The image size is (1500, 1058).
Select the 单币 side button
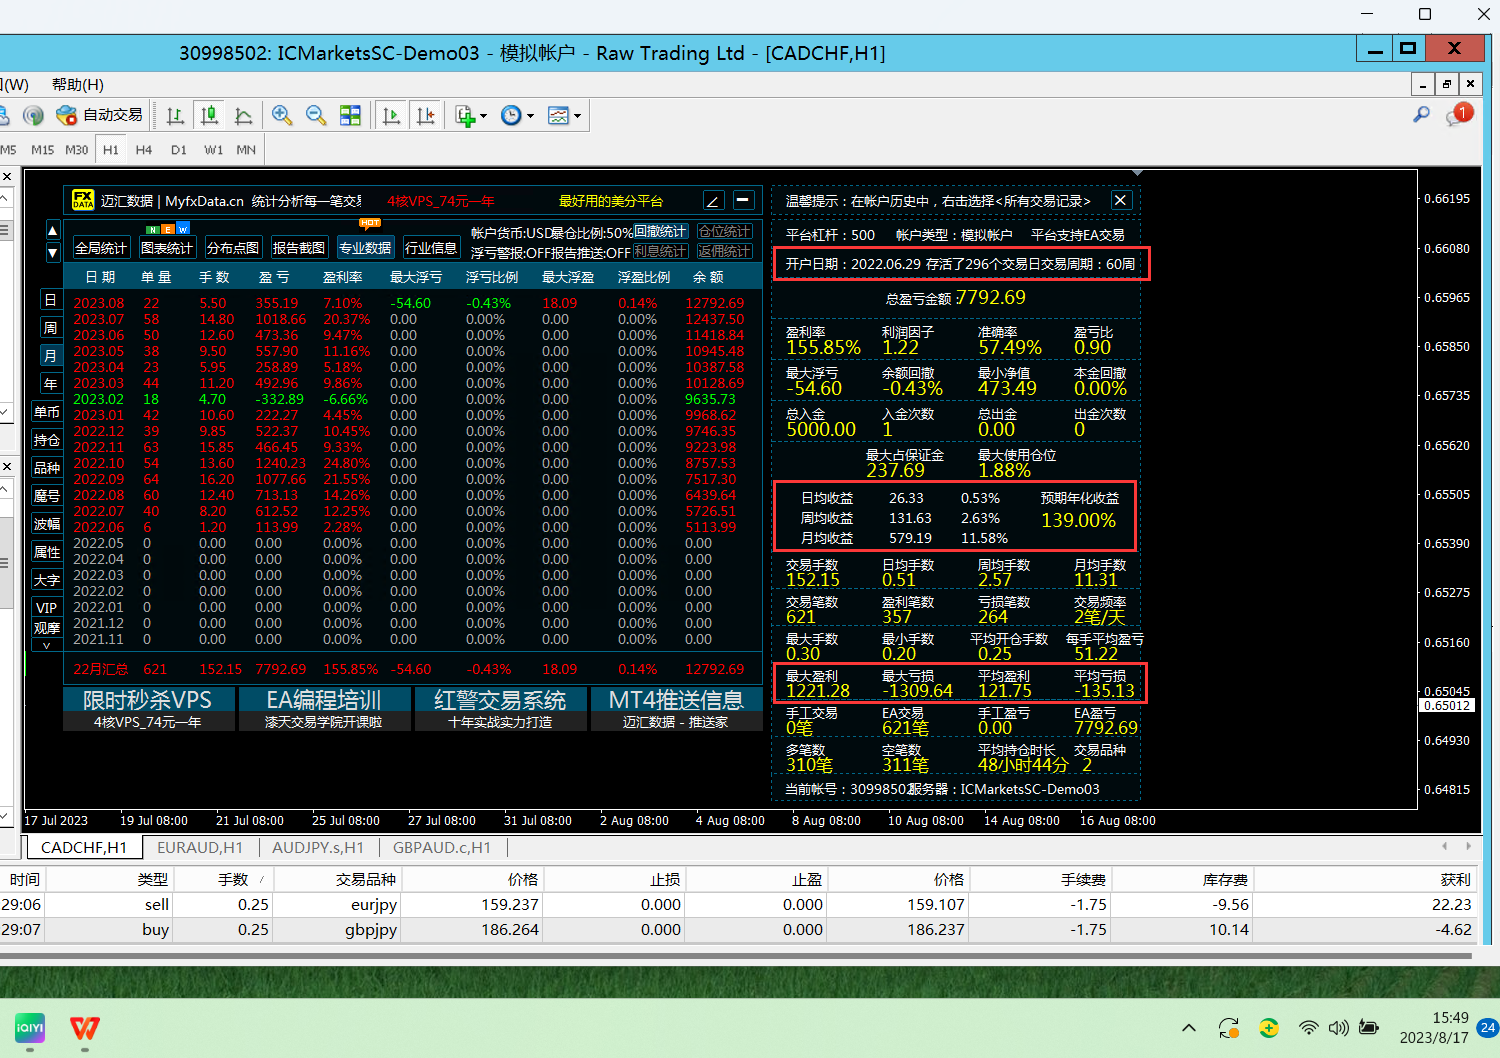(x=47, y=412)
